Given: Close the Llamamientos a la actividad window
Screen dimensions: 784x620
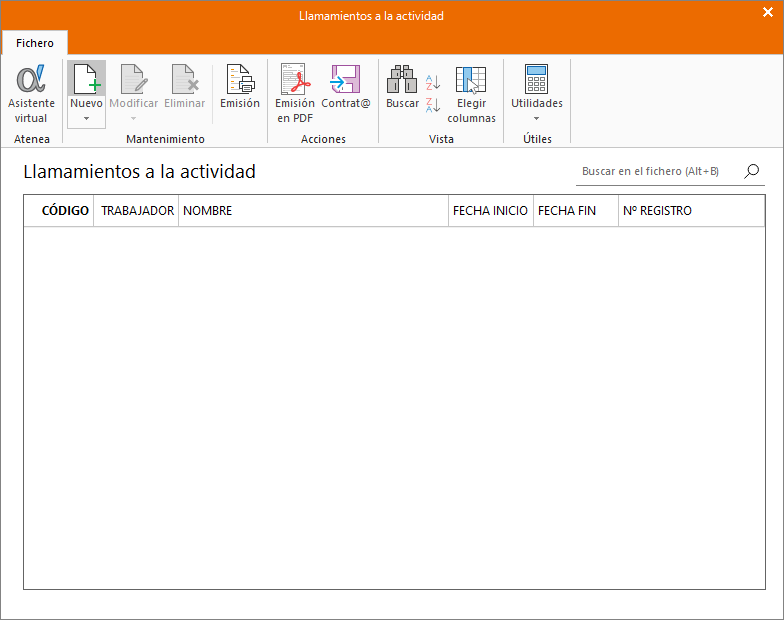Looking at the screenshot, I should [768, 12].
